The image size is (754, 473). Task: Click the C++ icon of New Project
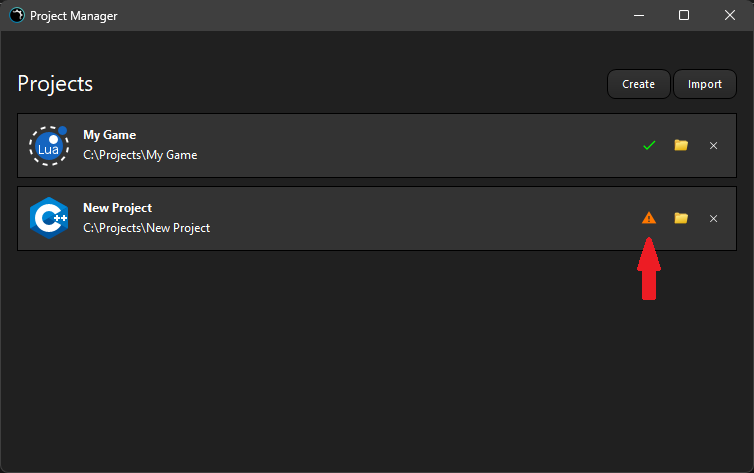tap(48, 217)
